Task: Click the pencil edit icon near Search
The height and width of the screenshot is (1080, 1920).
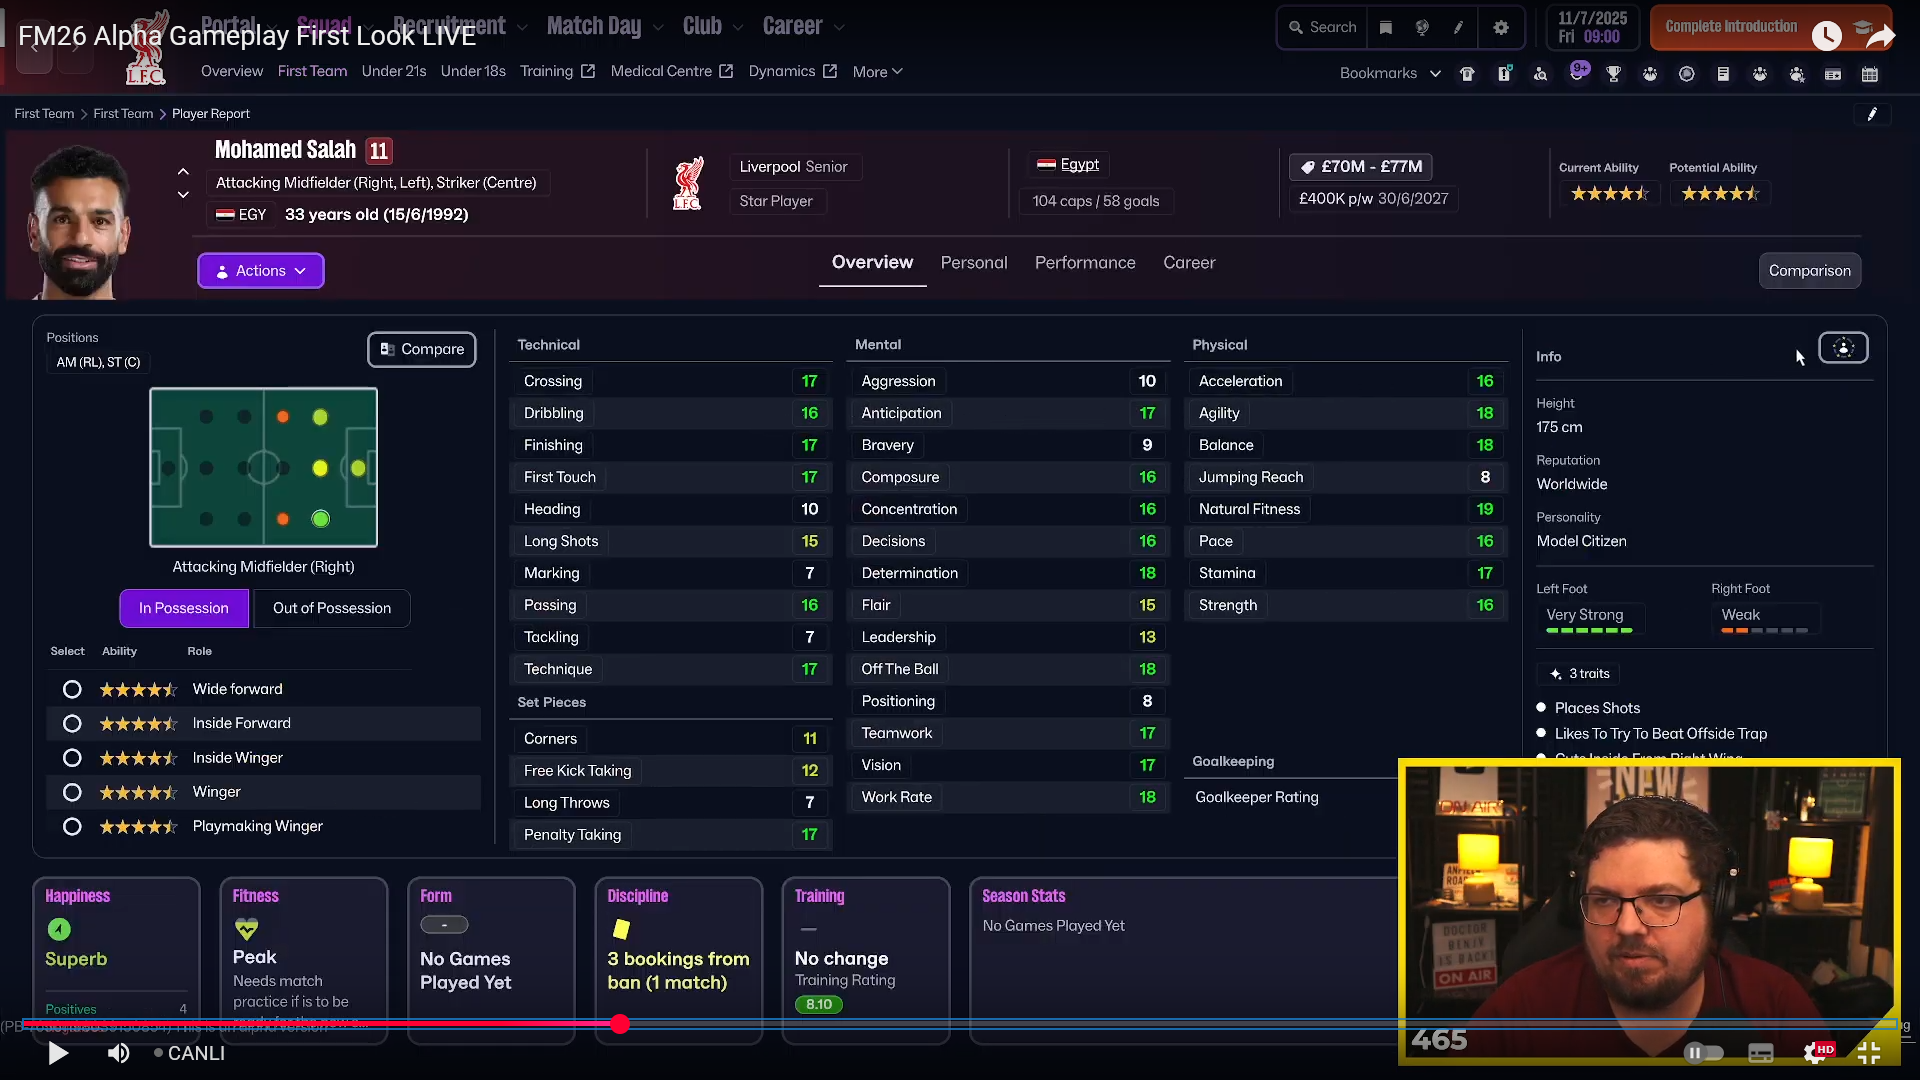Action: click(x=1458, y=28)
